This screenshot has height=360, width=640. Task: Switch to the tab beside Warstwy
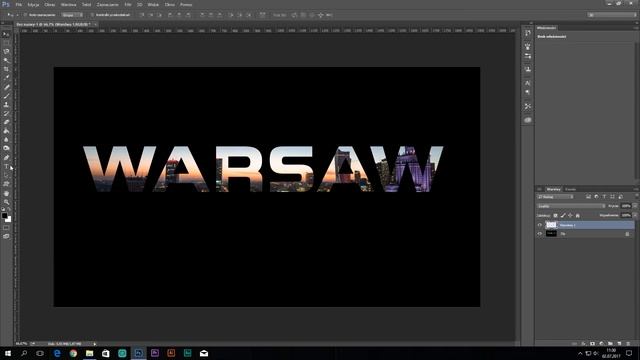pyautogui.click(x=570, y=189)
